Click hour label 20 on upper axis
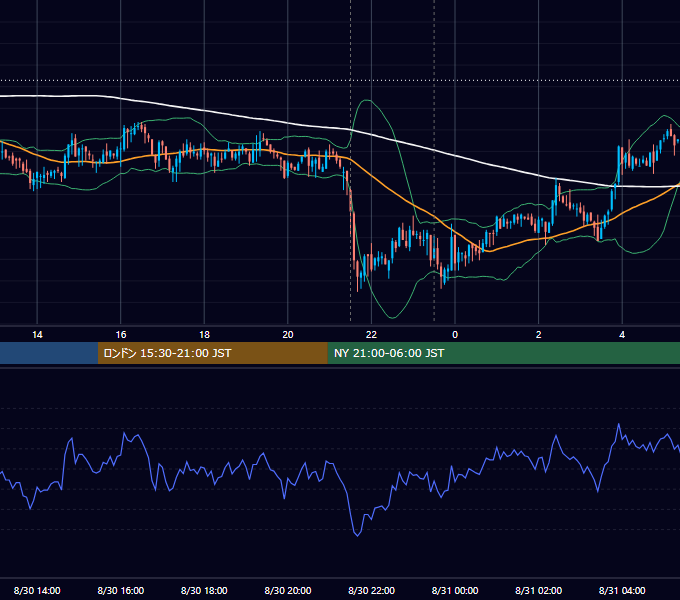 pyautogui.click(x=288, y=335)
